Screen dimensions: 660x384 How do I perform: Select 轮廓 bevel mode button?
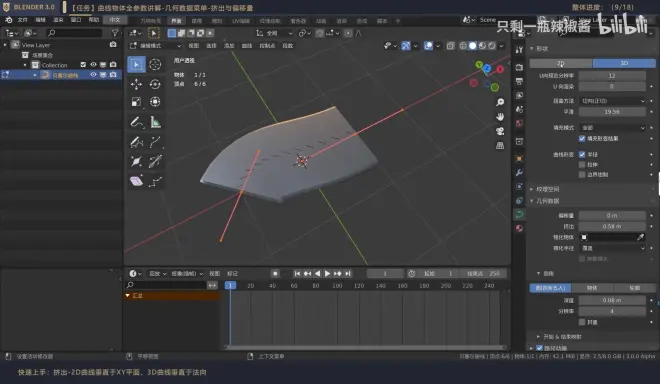coord(634,288)
